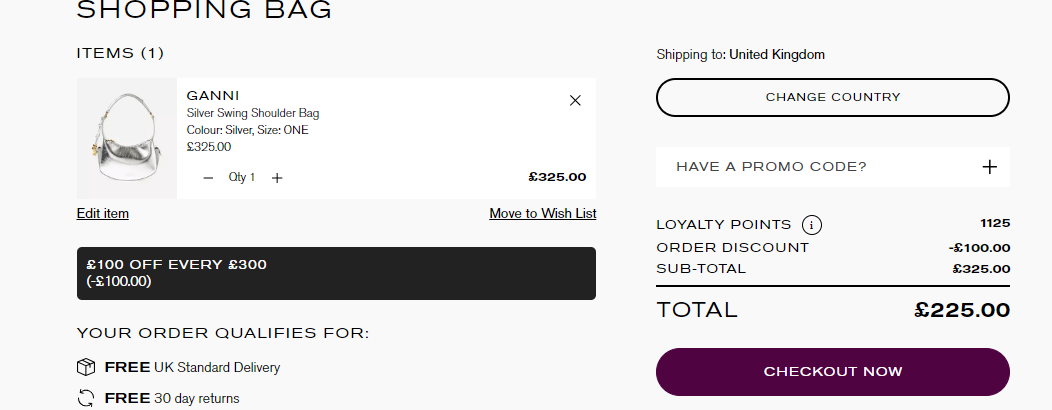Viewport: 1052px width, 410px height.
Task: Click the -£100.00 order discount value
Action: (979, 248)
